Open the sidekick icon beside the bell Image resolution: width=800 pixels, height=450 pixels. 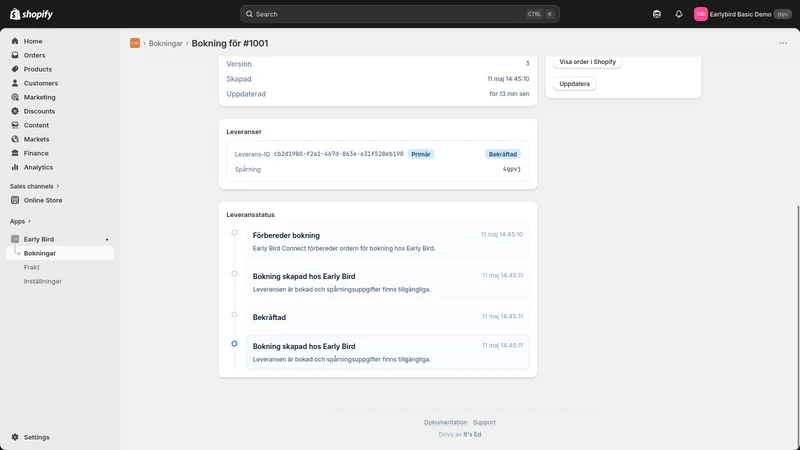tap(657, 14)
